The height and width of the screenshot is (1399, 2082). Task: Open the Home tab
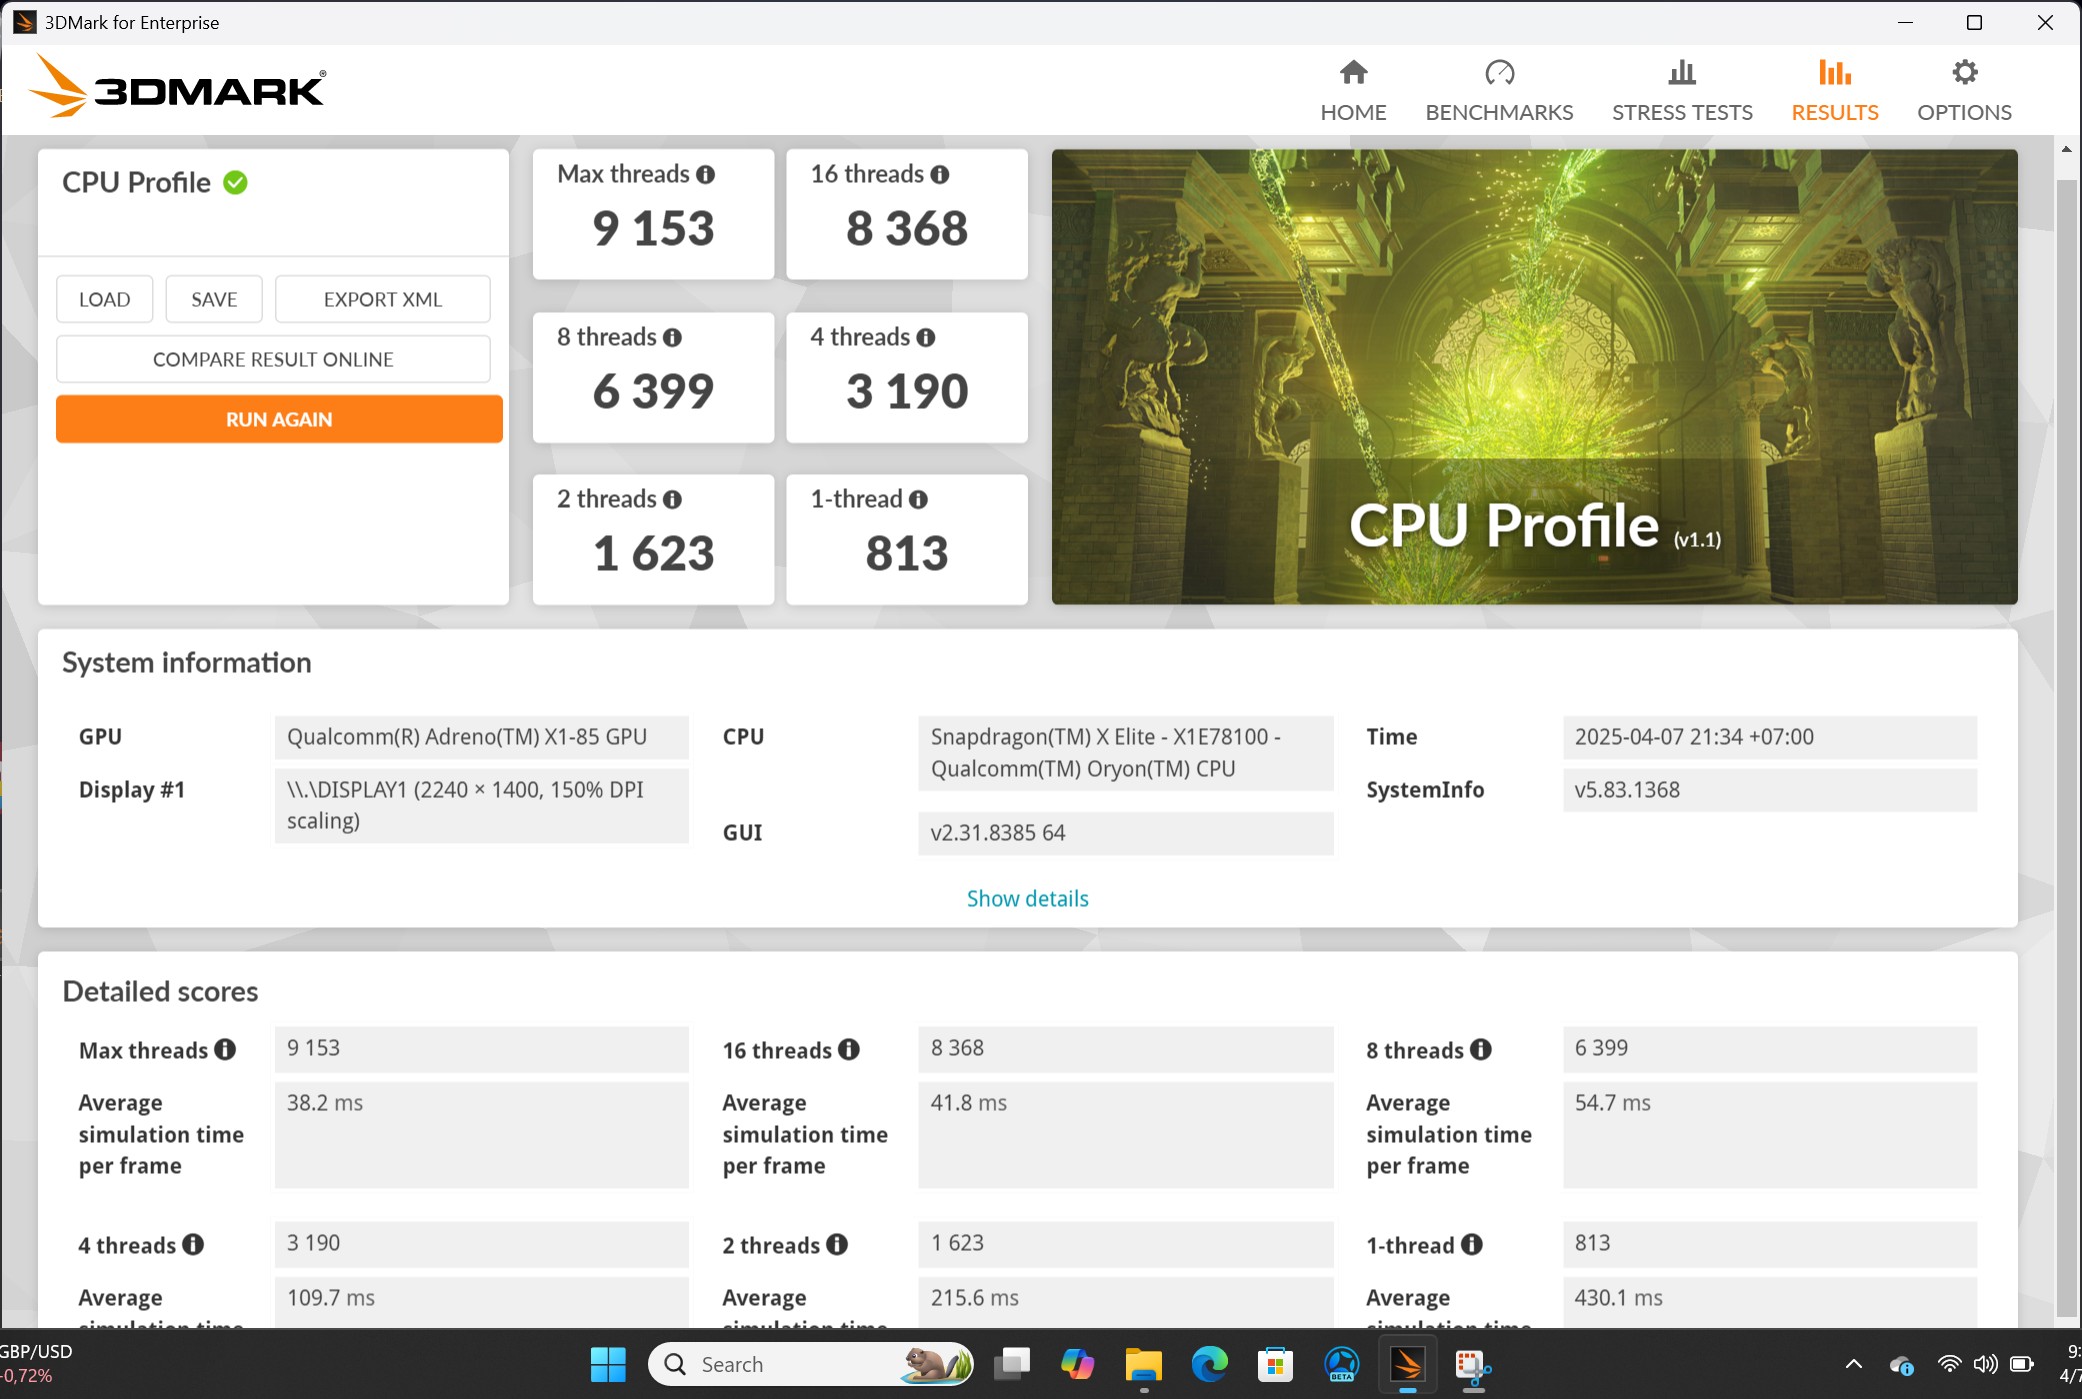(1353, 91)
